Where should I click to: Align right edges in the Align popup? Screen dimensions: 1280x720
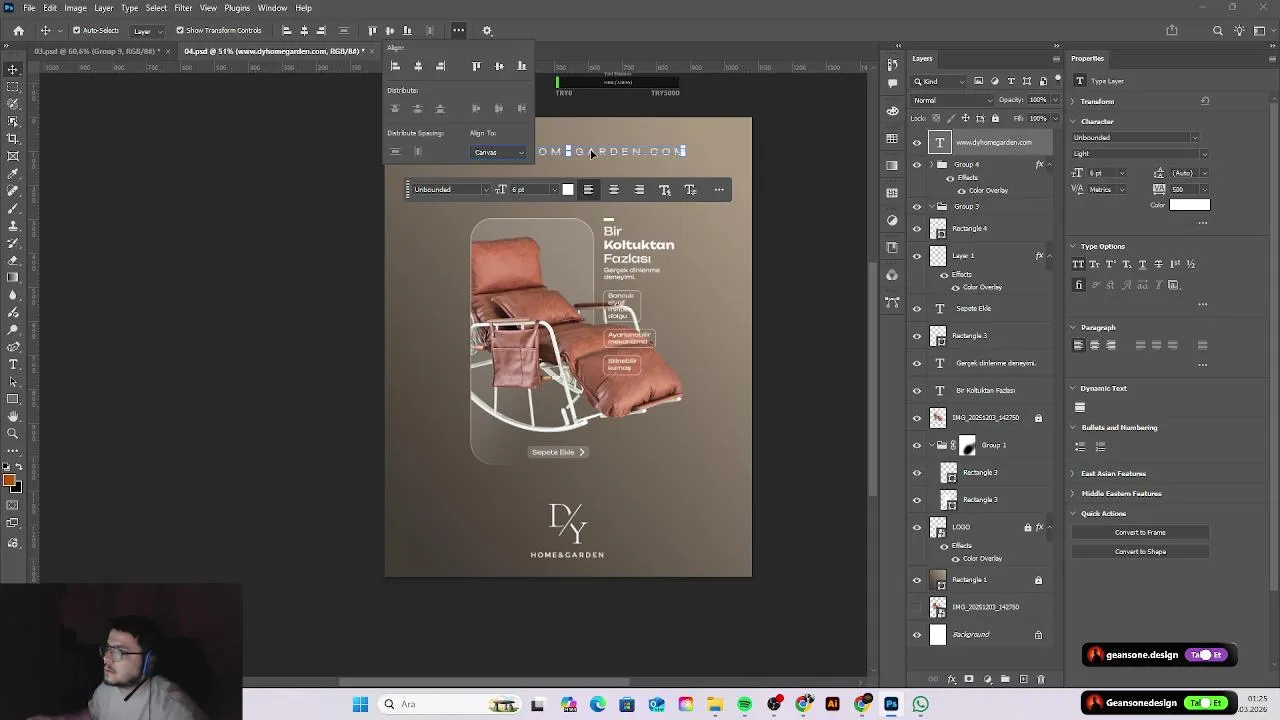[441, 66]
